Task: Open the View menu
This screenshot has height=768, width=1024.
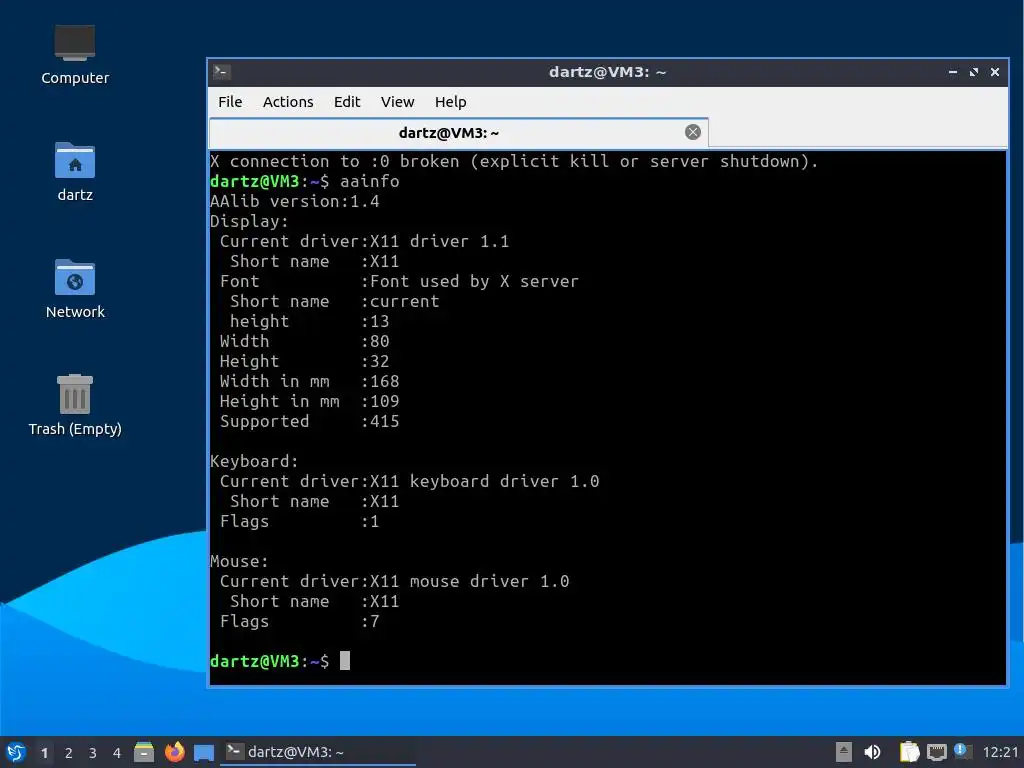Action: coord(397,102)
